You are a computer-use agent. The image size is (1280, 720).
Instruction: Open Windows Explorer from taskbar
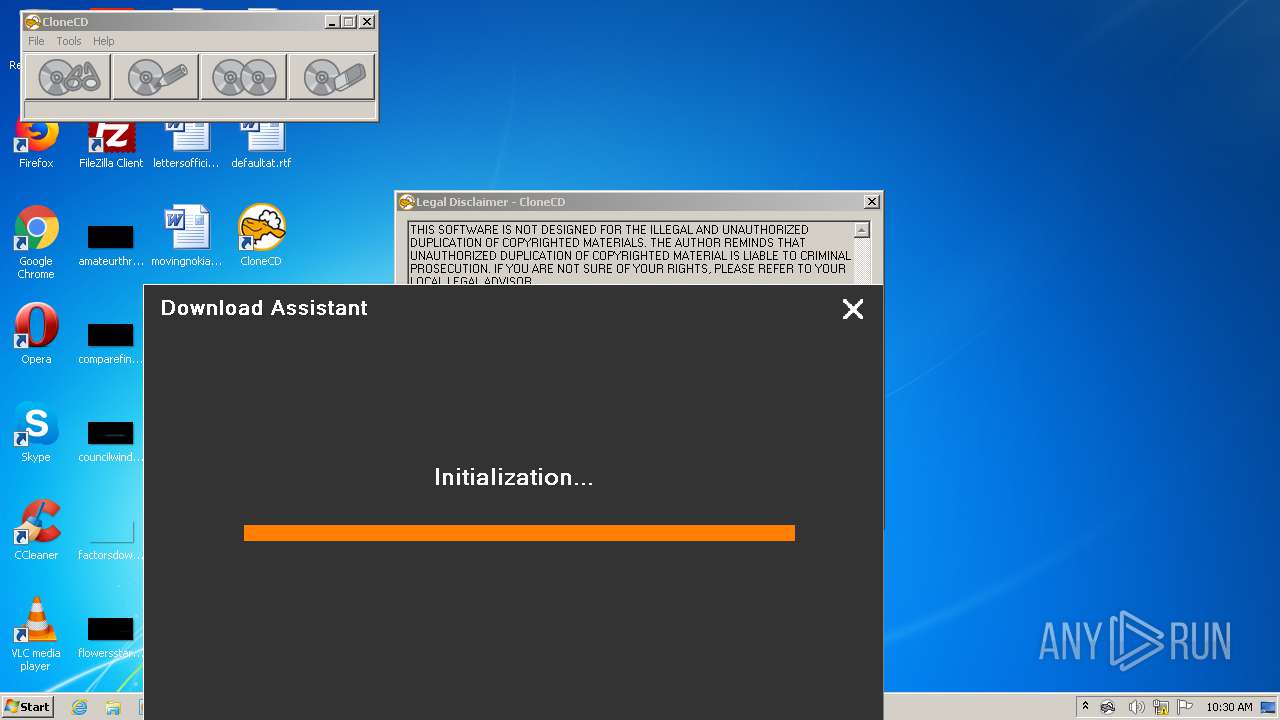tap(113, 707)
